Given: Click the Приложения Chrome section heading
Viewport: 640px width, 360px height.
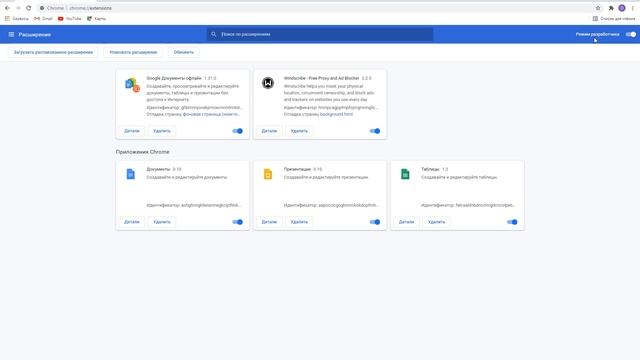Looking at the screenshot, I should 142,152.
